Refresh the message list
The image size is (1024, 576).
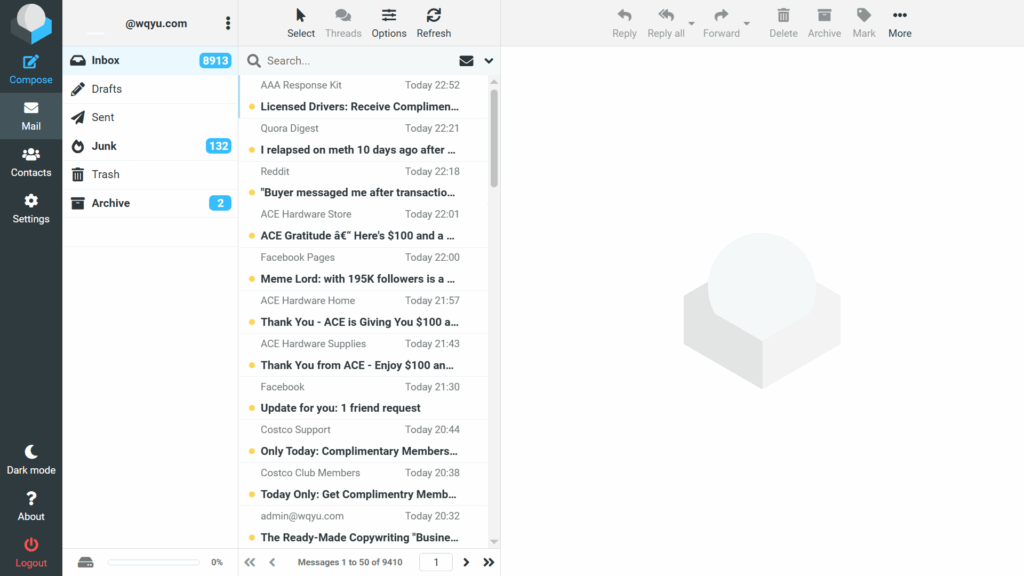pyautogui.click(x=434, y=23)
